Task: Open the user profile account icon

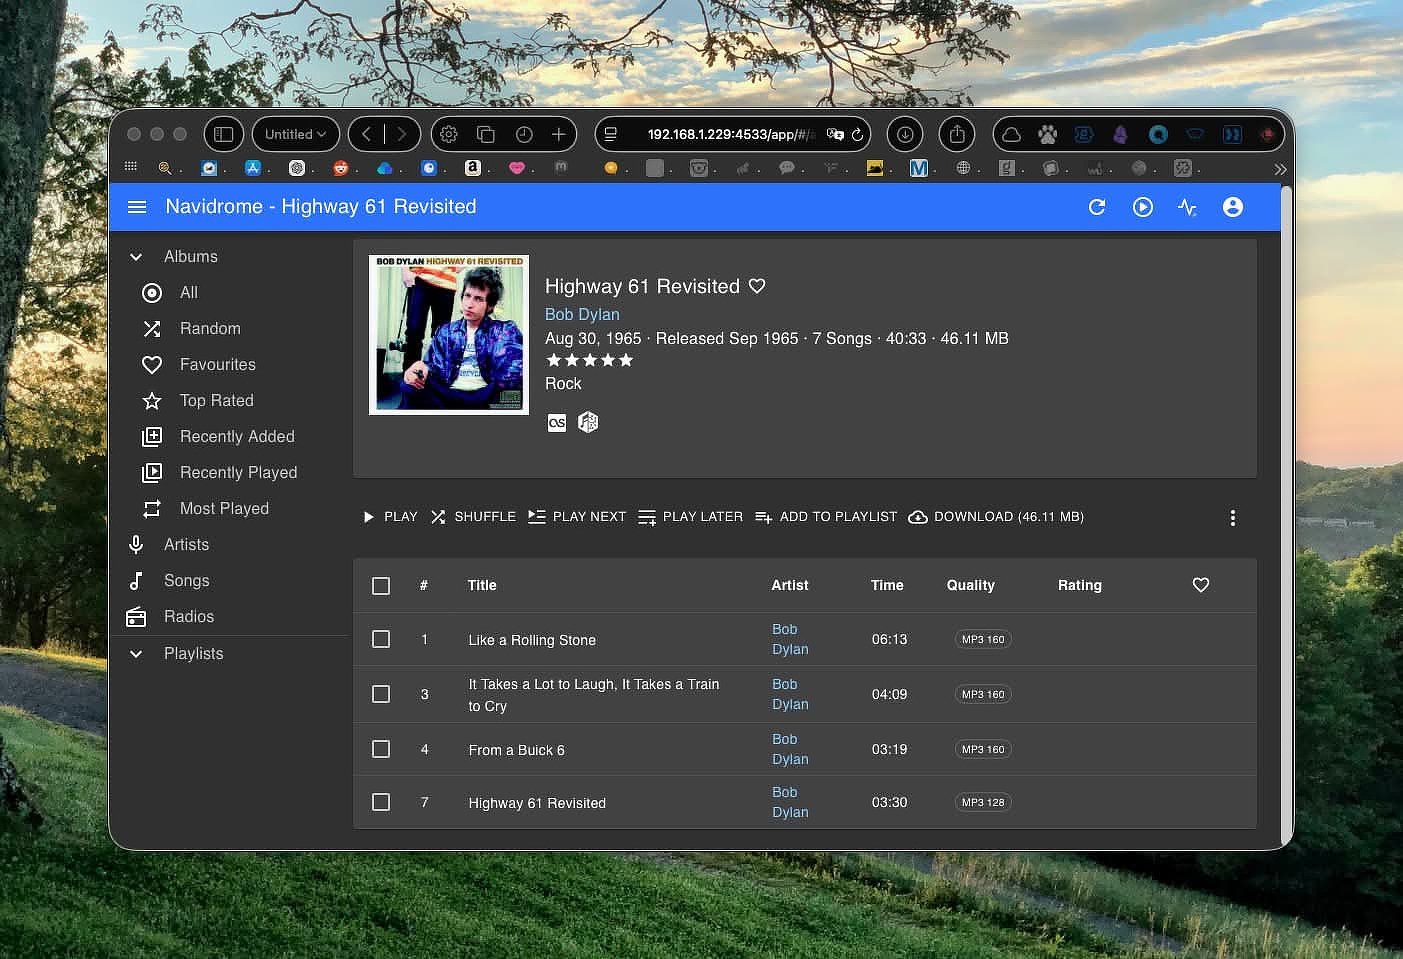Action: coord(1233,207)
